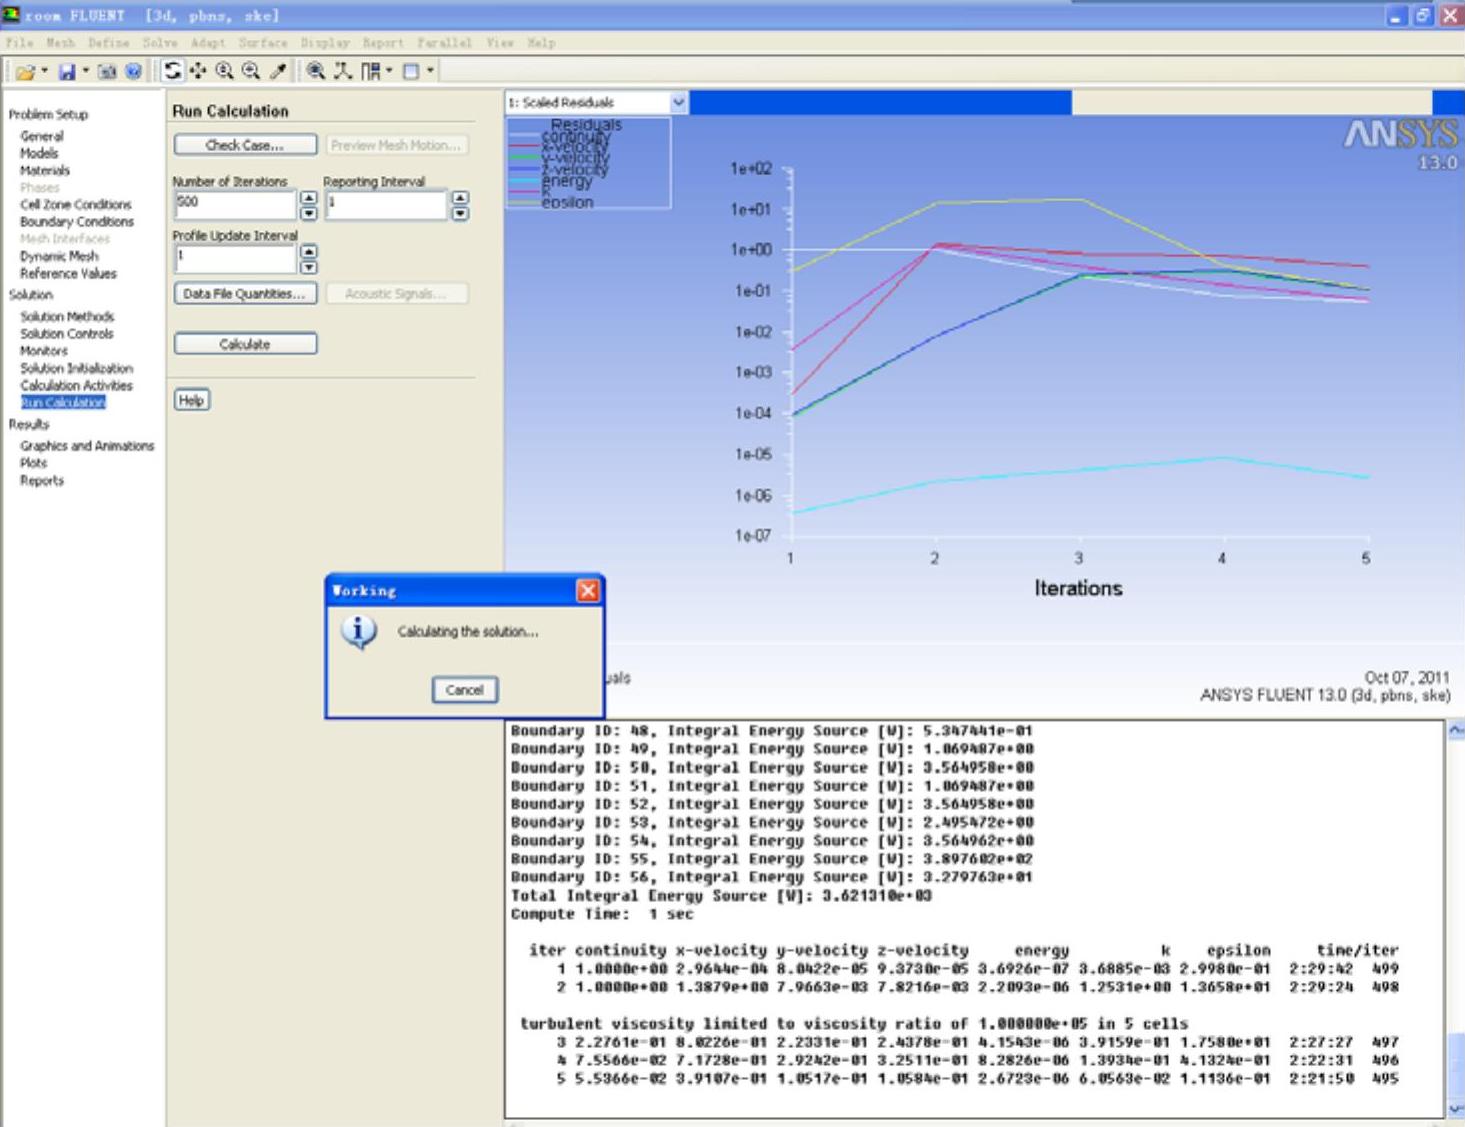Click the Help button in task page
Viewport: 1465px width, 1127px height.
(x=191, y=400)
